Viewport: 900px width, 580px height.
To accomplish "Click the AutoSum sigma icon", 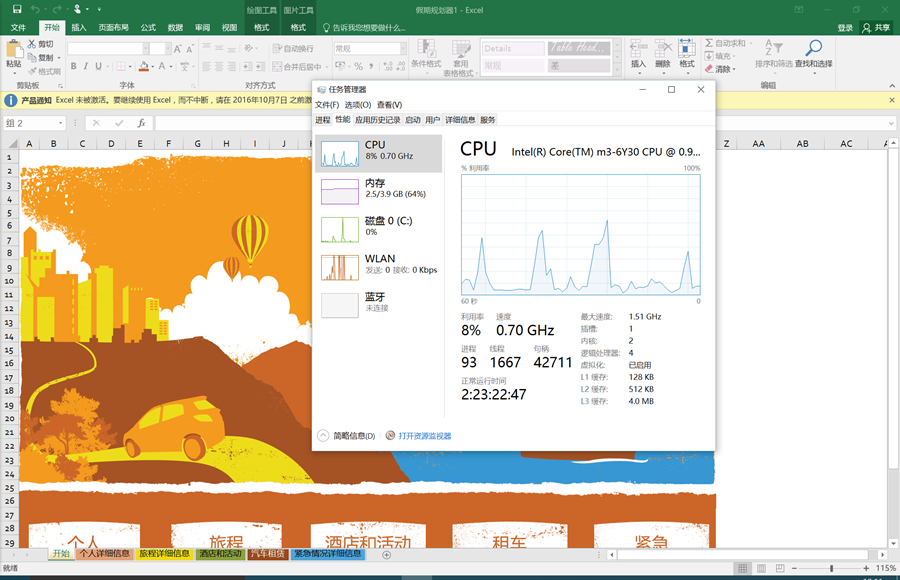I will tap(709, 44).
